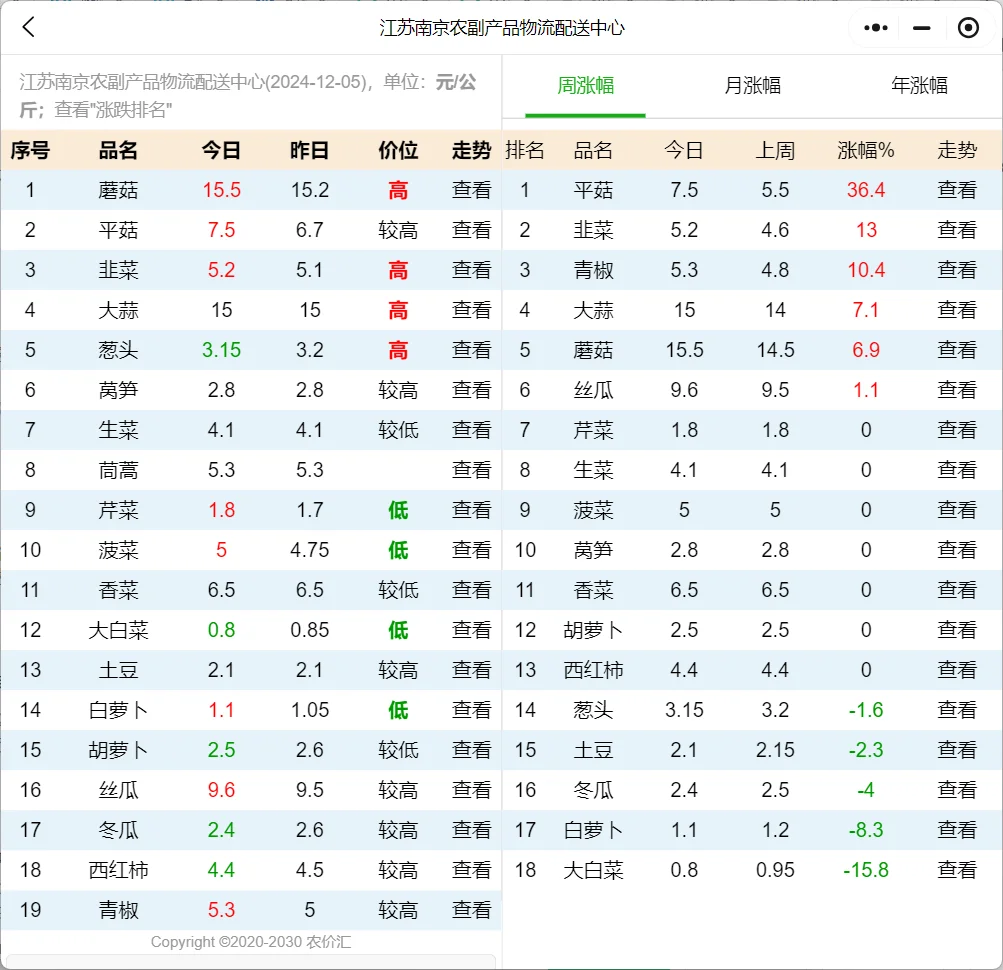
Task: Switch to the 月涨幅 tab
Action: [752, 85]
